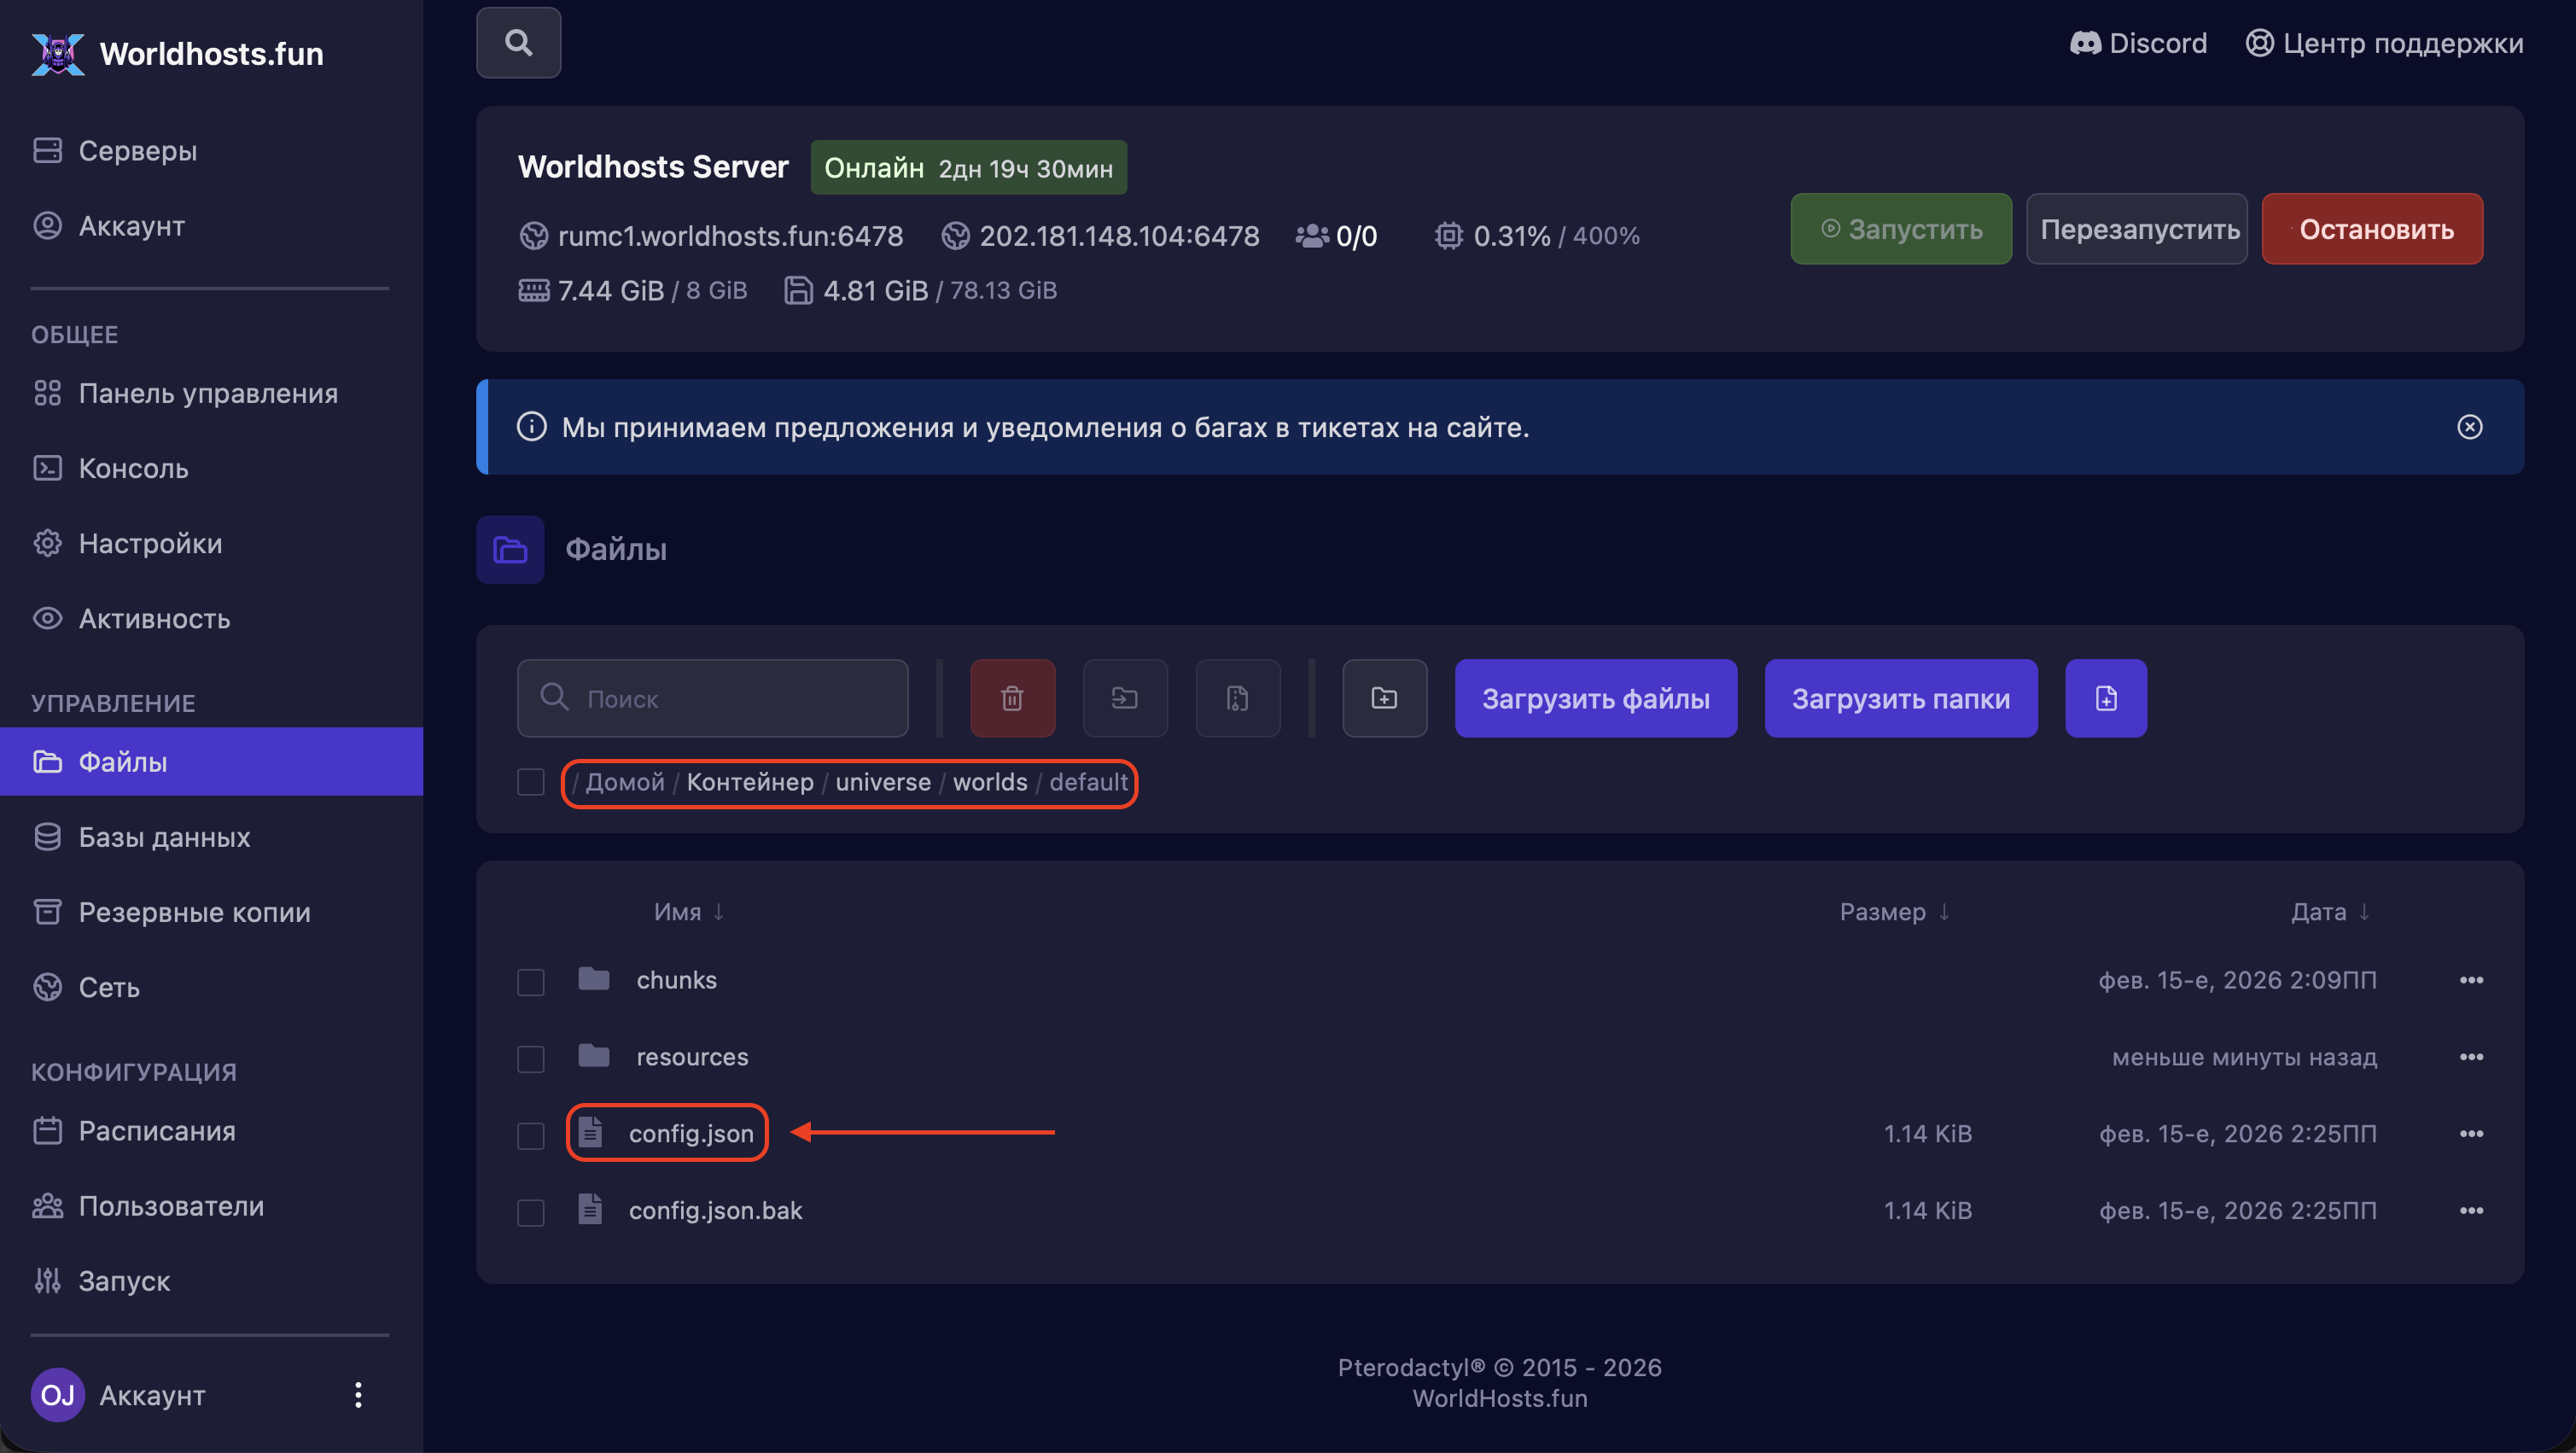Open the three-dot menu for config.json.bak

2471,1211
